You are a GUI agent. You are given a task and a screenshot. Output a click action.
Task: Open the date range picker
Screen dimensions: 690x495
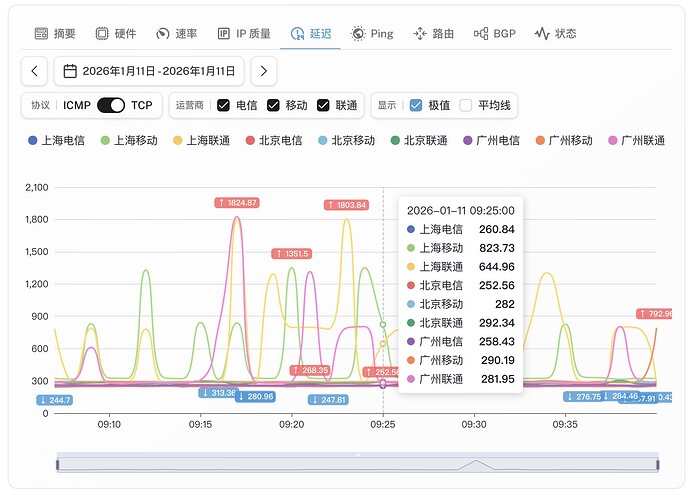point(150,71)
